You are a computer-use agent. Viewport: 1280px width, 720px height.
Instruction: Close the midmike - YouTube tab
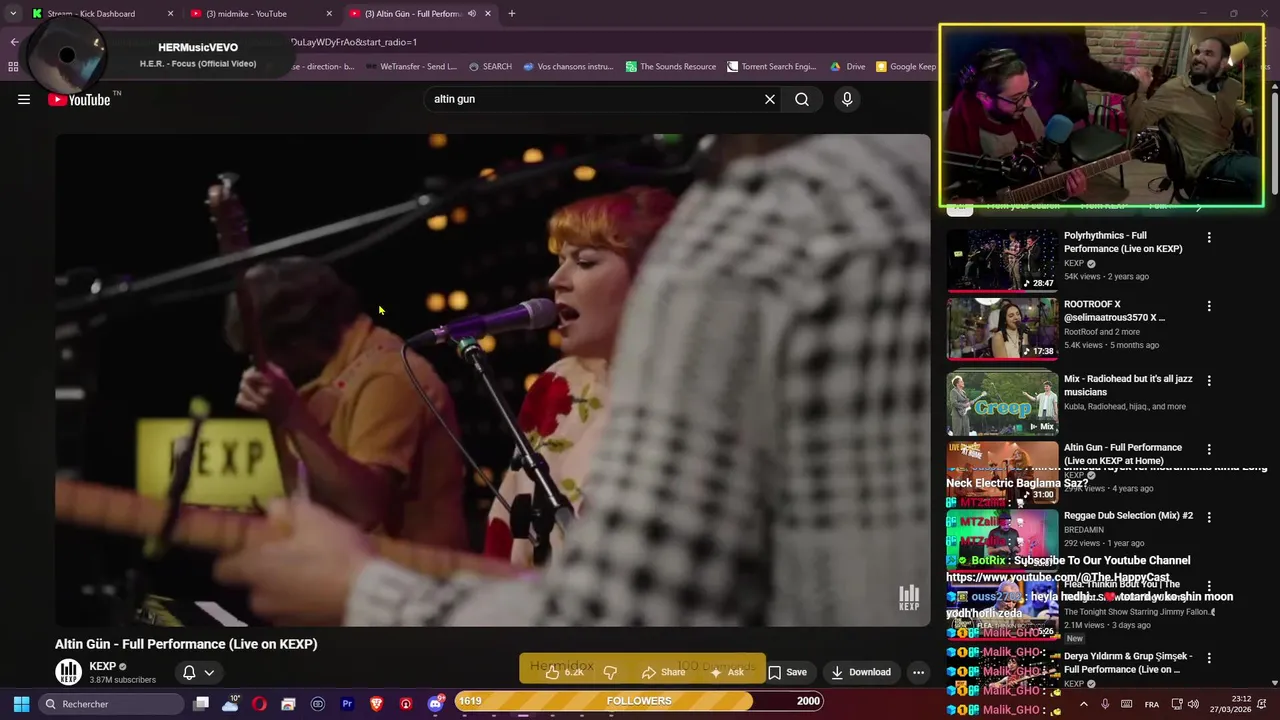(x=329, y=14)
